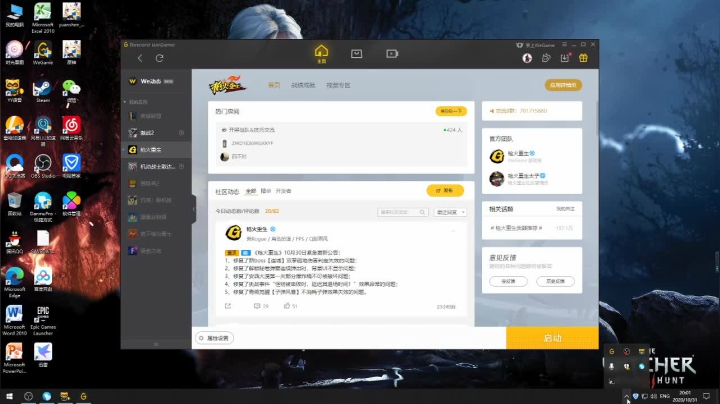The image size is (720, 404).
Task: Open Microsoft PowerPoint desktop shortcut
Action: point(14,358)
